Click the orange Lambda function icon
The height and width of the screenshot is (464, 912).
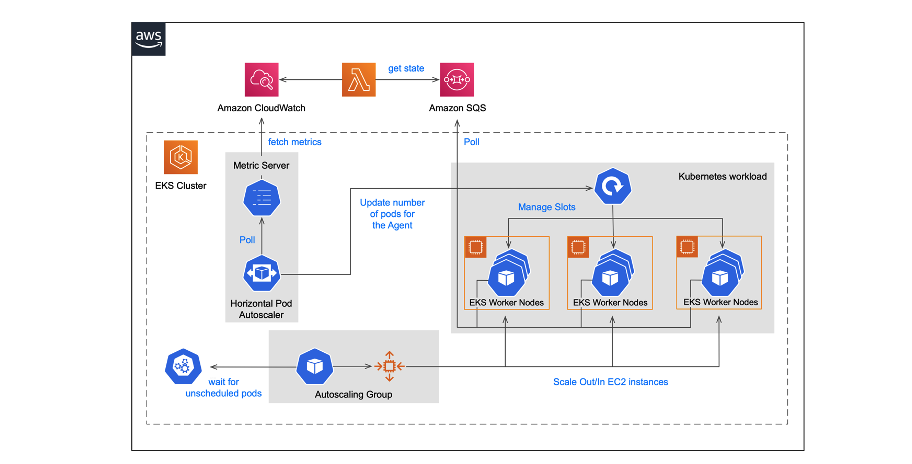click(358, 80)
